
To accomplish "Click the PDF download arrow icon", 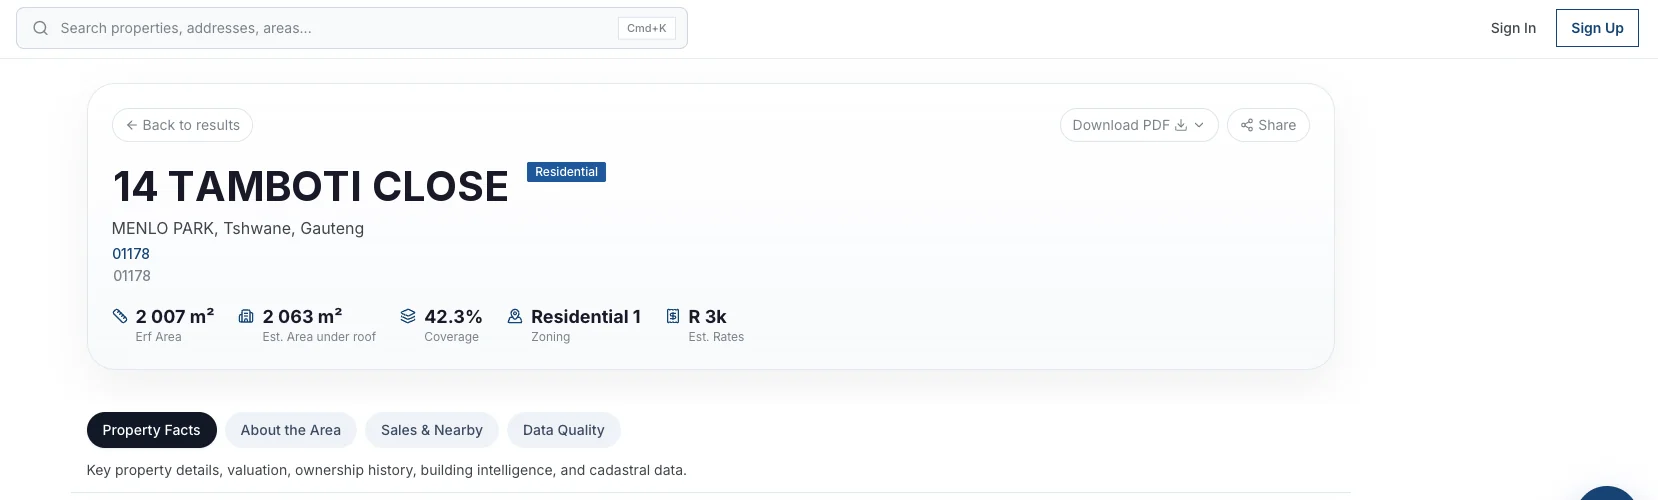I will [1181, 125].
